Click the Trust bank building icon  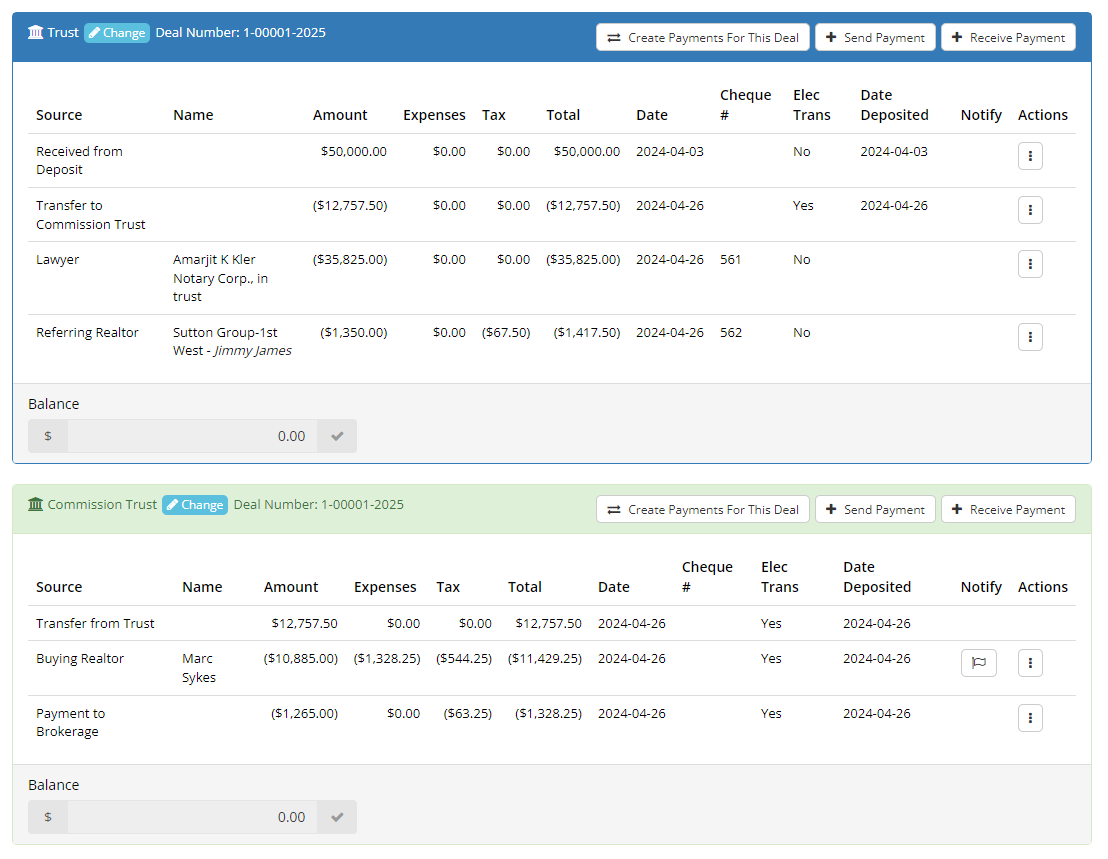(35, 32)
